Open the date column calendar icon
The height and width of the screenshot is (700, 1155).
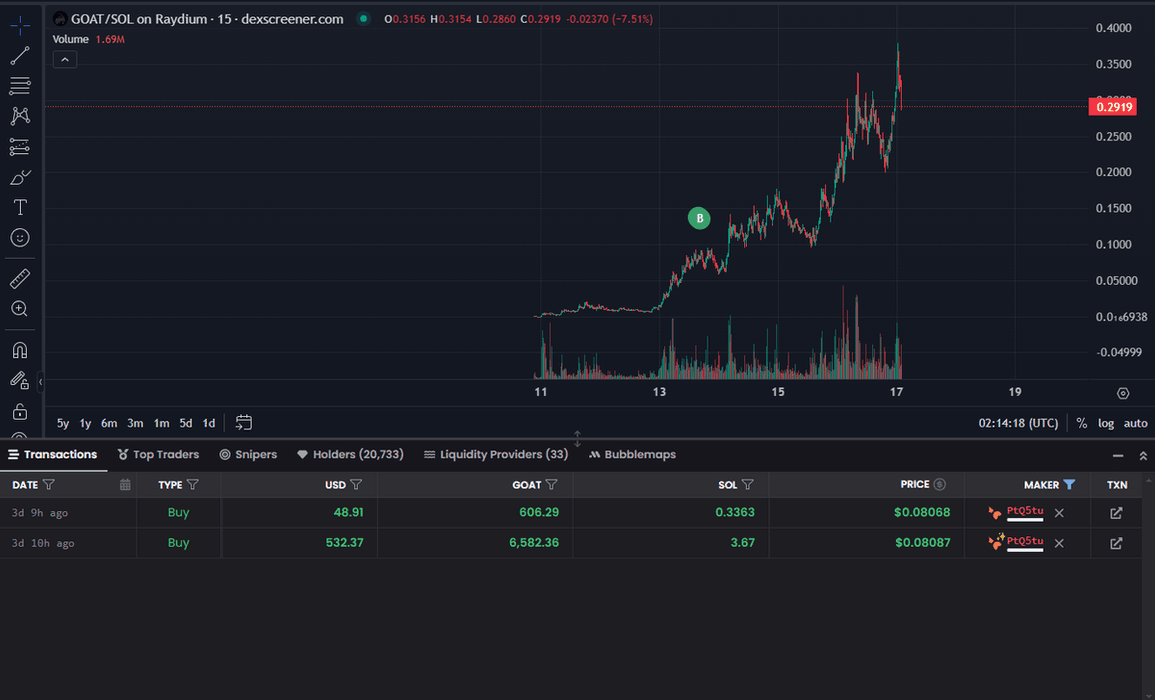tap(125, 485)
